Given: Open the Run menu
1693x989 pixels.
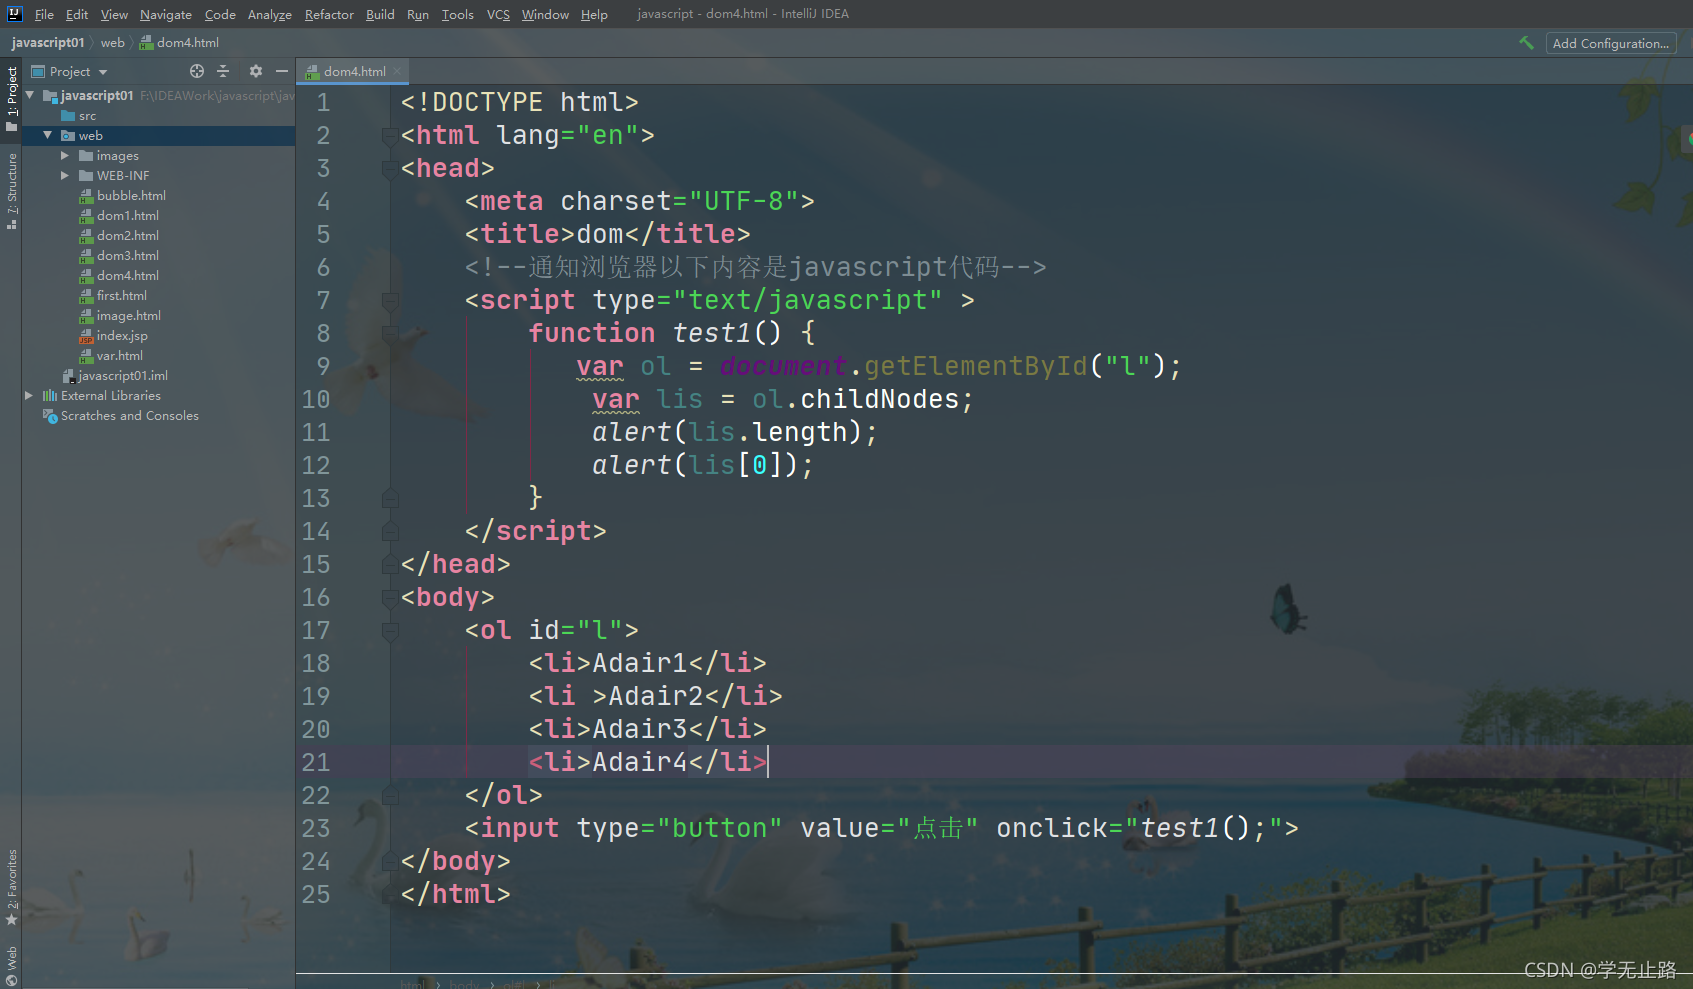Looking at the screenshot, I should click(418, 14).
